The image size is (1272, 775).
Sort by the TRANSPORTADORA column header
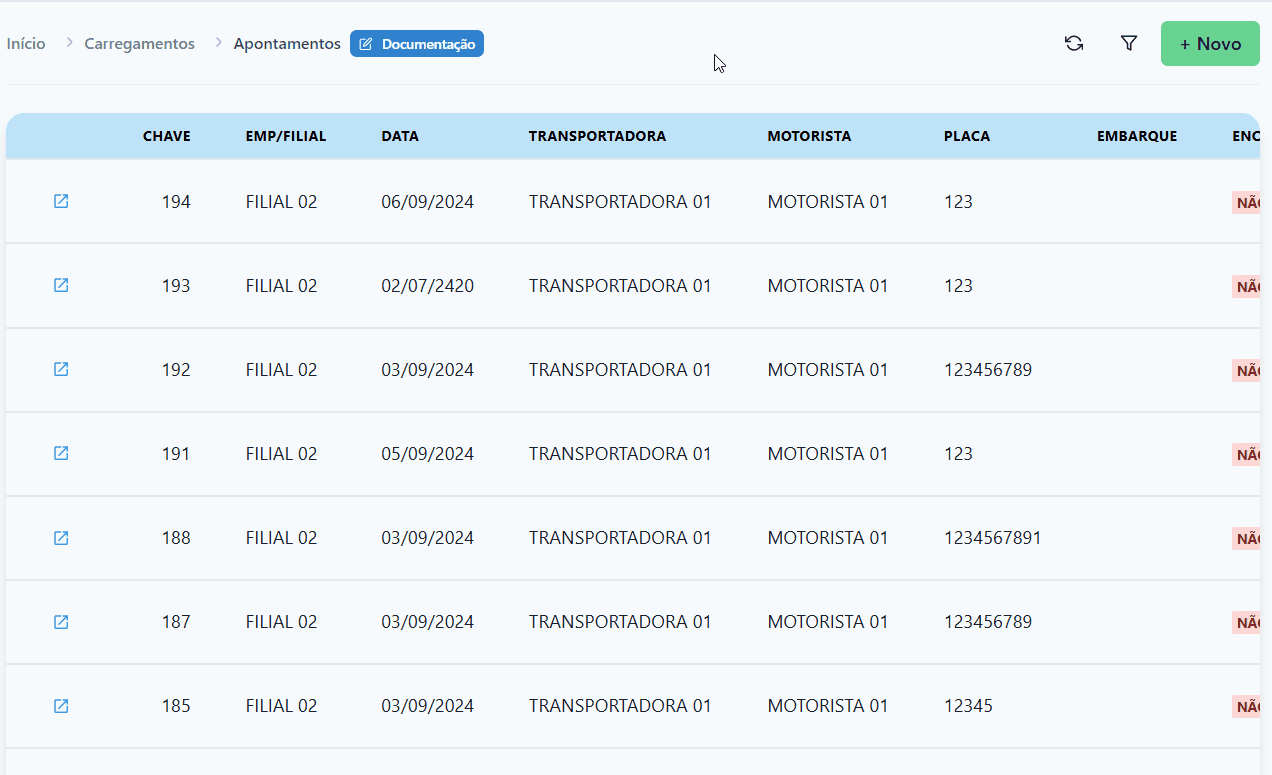597,136
